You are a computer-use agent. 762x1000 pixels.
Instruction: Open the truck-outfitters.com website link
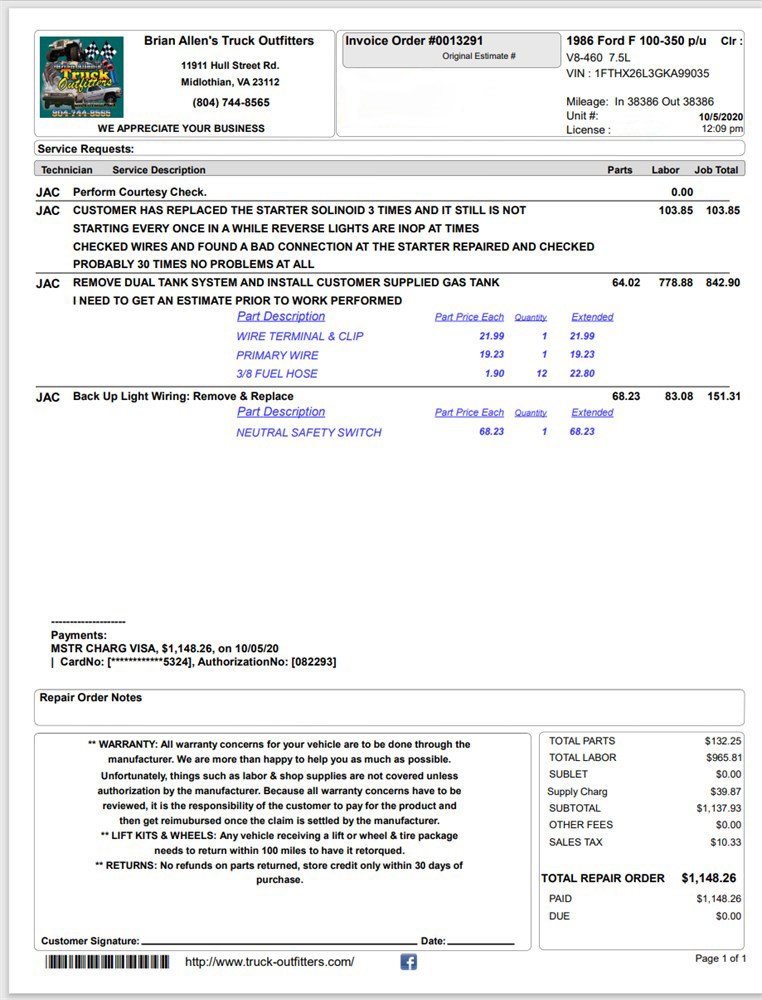point(269,961)
